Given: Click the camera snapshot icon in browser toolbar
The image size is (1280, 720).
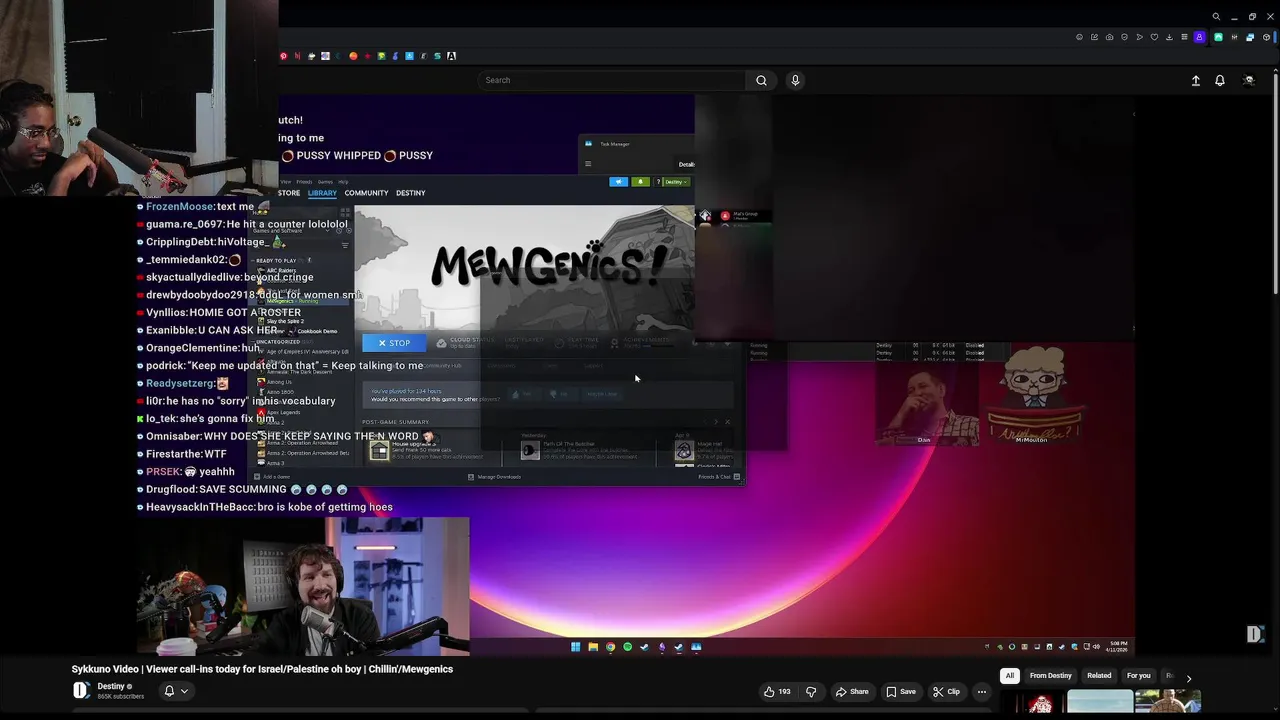Looking at the screenshot, I should (x=1109, y=37).
